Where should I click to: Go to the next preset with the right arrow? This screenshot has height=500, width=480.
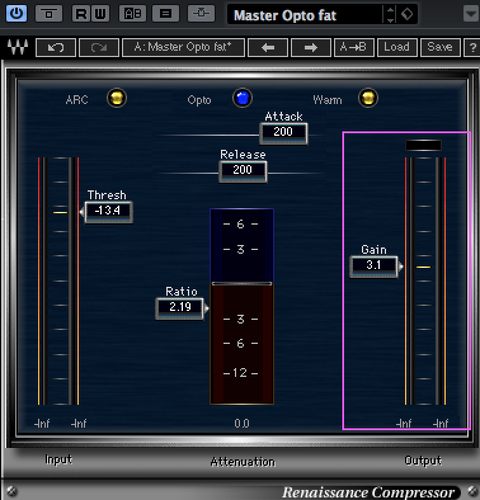click(311, 48)
